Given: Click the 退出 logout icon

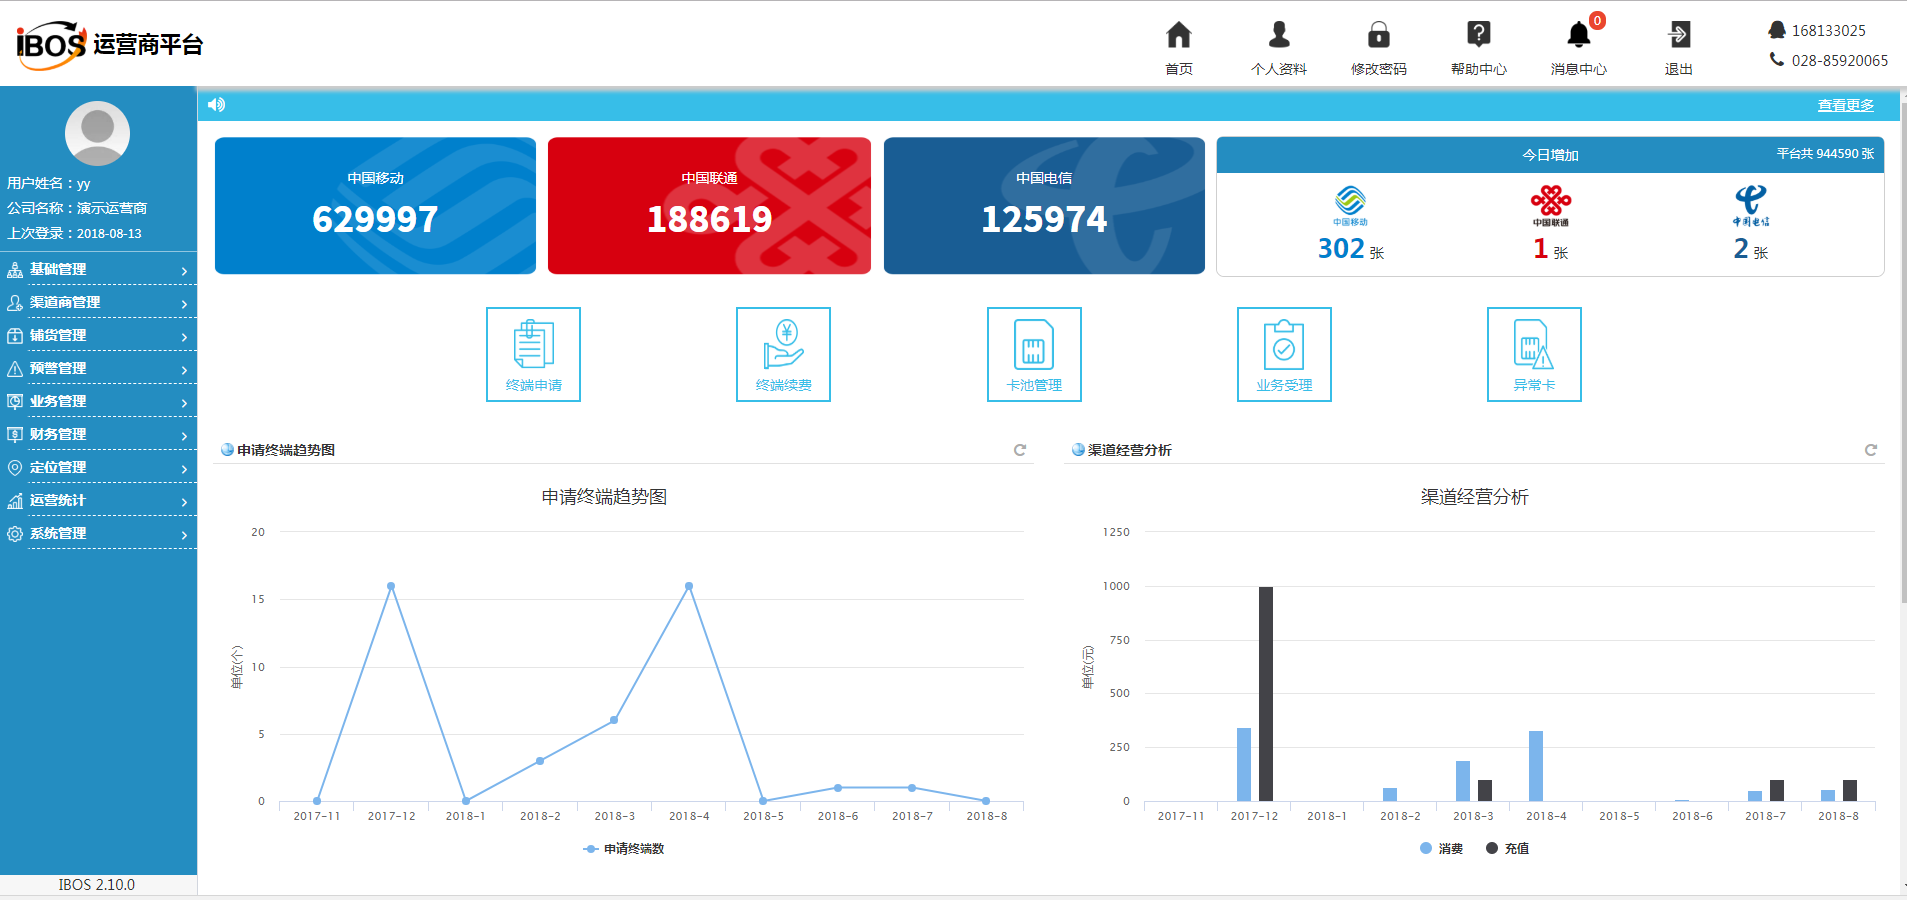Looking at the screenshot, I should click(1678, 36).
